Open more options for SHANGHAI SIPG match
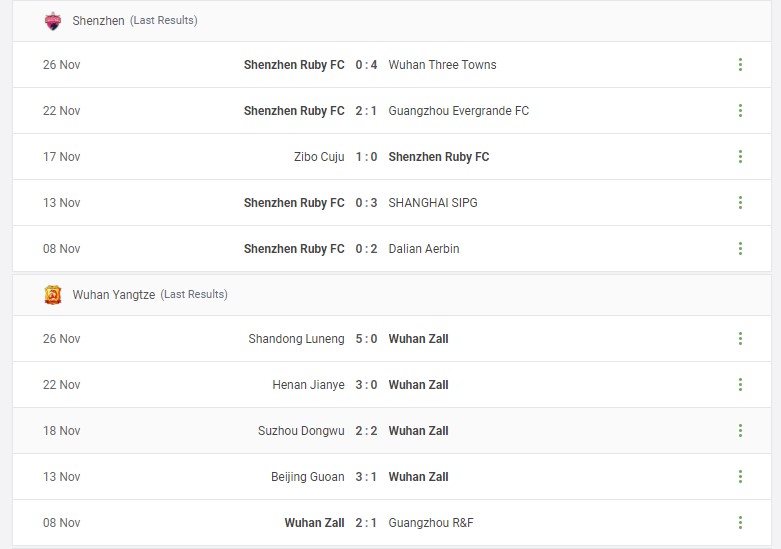This screenshot has height=549, width=781. pos(740,203)
